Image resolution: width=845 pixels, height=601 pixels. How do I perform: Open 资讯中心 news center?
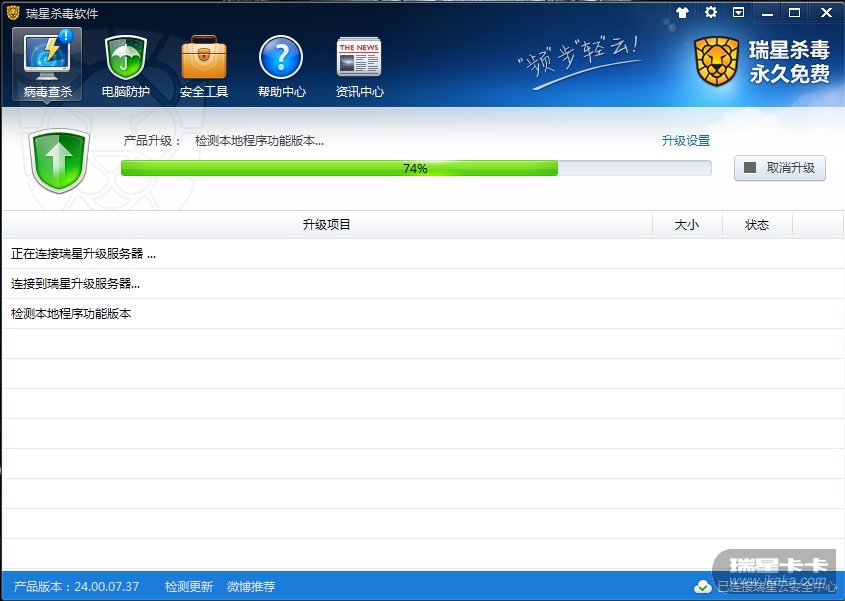[359, 66]
